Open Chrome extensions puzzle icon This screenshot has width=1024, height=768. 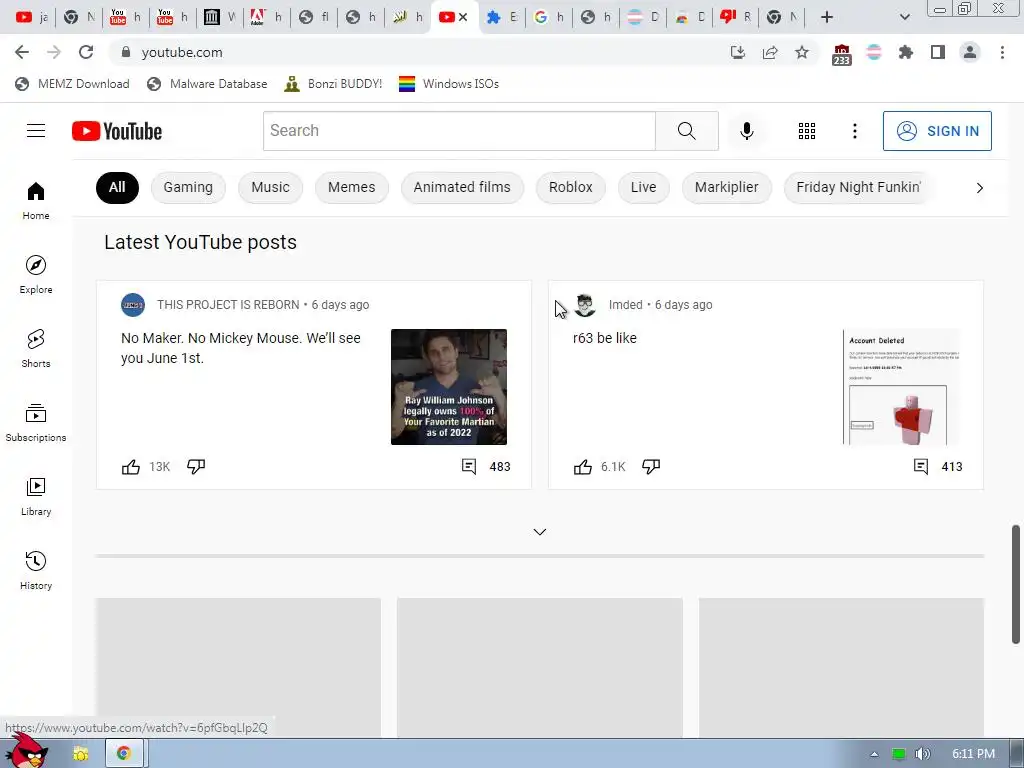906,52
